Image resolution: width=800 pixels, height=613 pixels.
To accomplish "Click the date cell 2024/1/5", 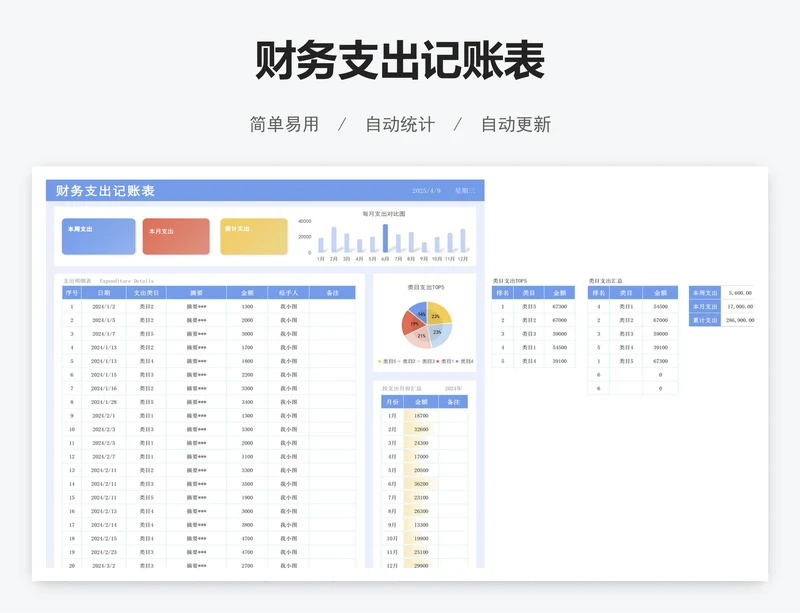I will pos(104,321).
